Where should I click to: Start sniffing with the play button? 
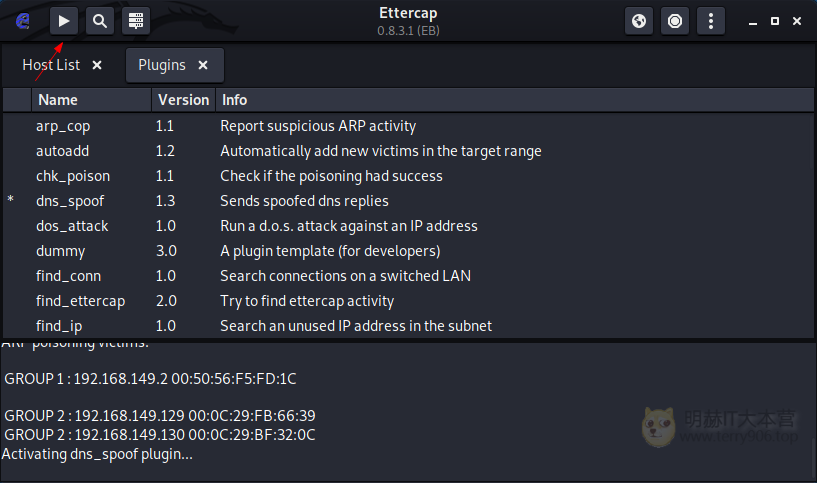(x=64, y=21)
